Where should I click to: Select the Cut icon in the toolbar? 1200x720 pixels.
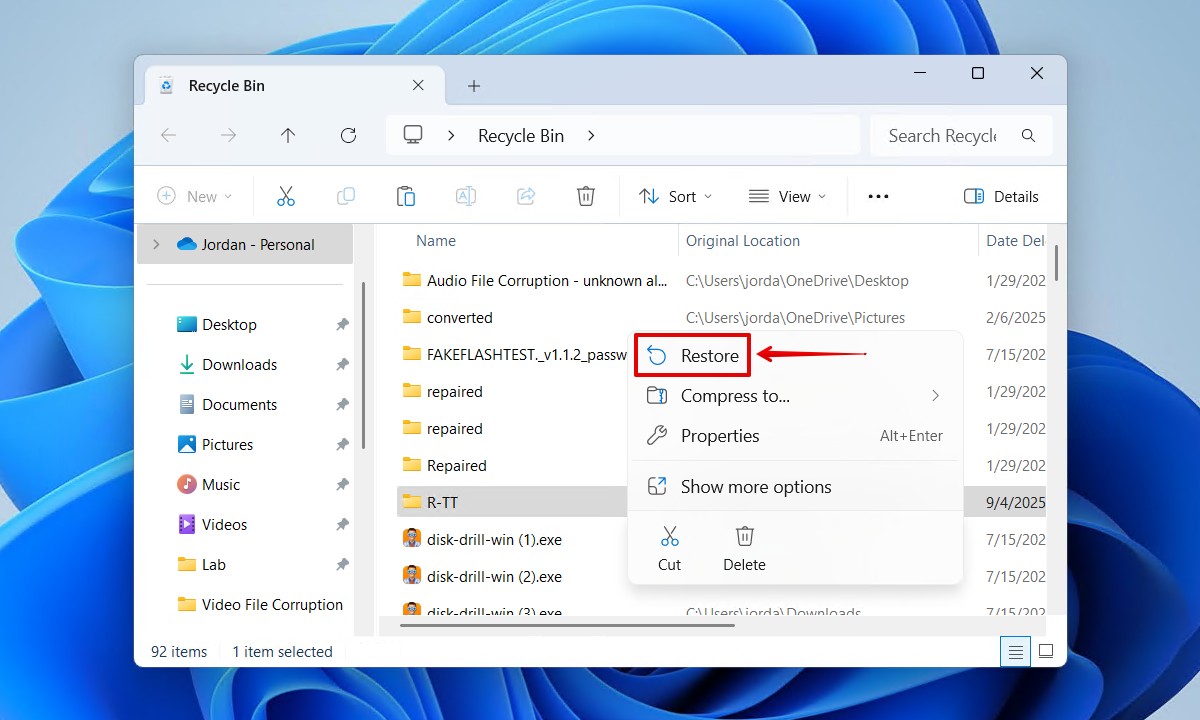point(286,195)
